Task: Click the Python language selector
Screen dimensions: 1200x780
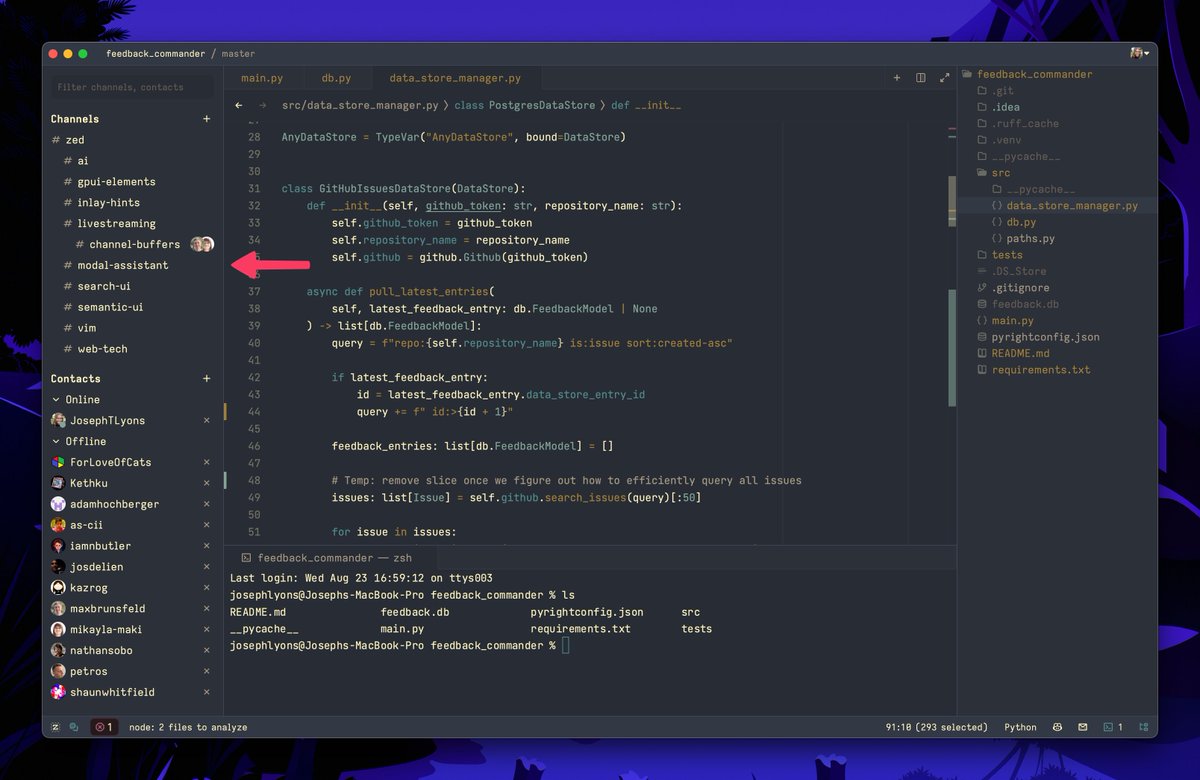Action: (1020, 727)
